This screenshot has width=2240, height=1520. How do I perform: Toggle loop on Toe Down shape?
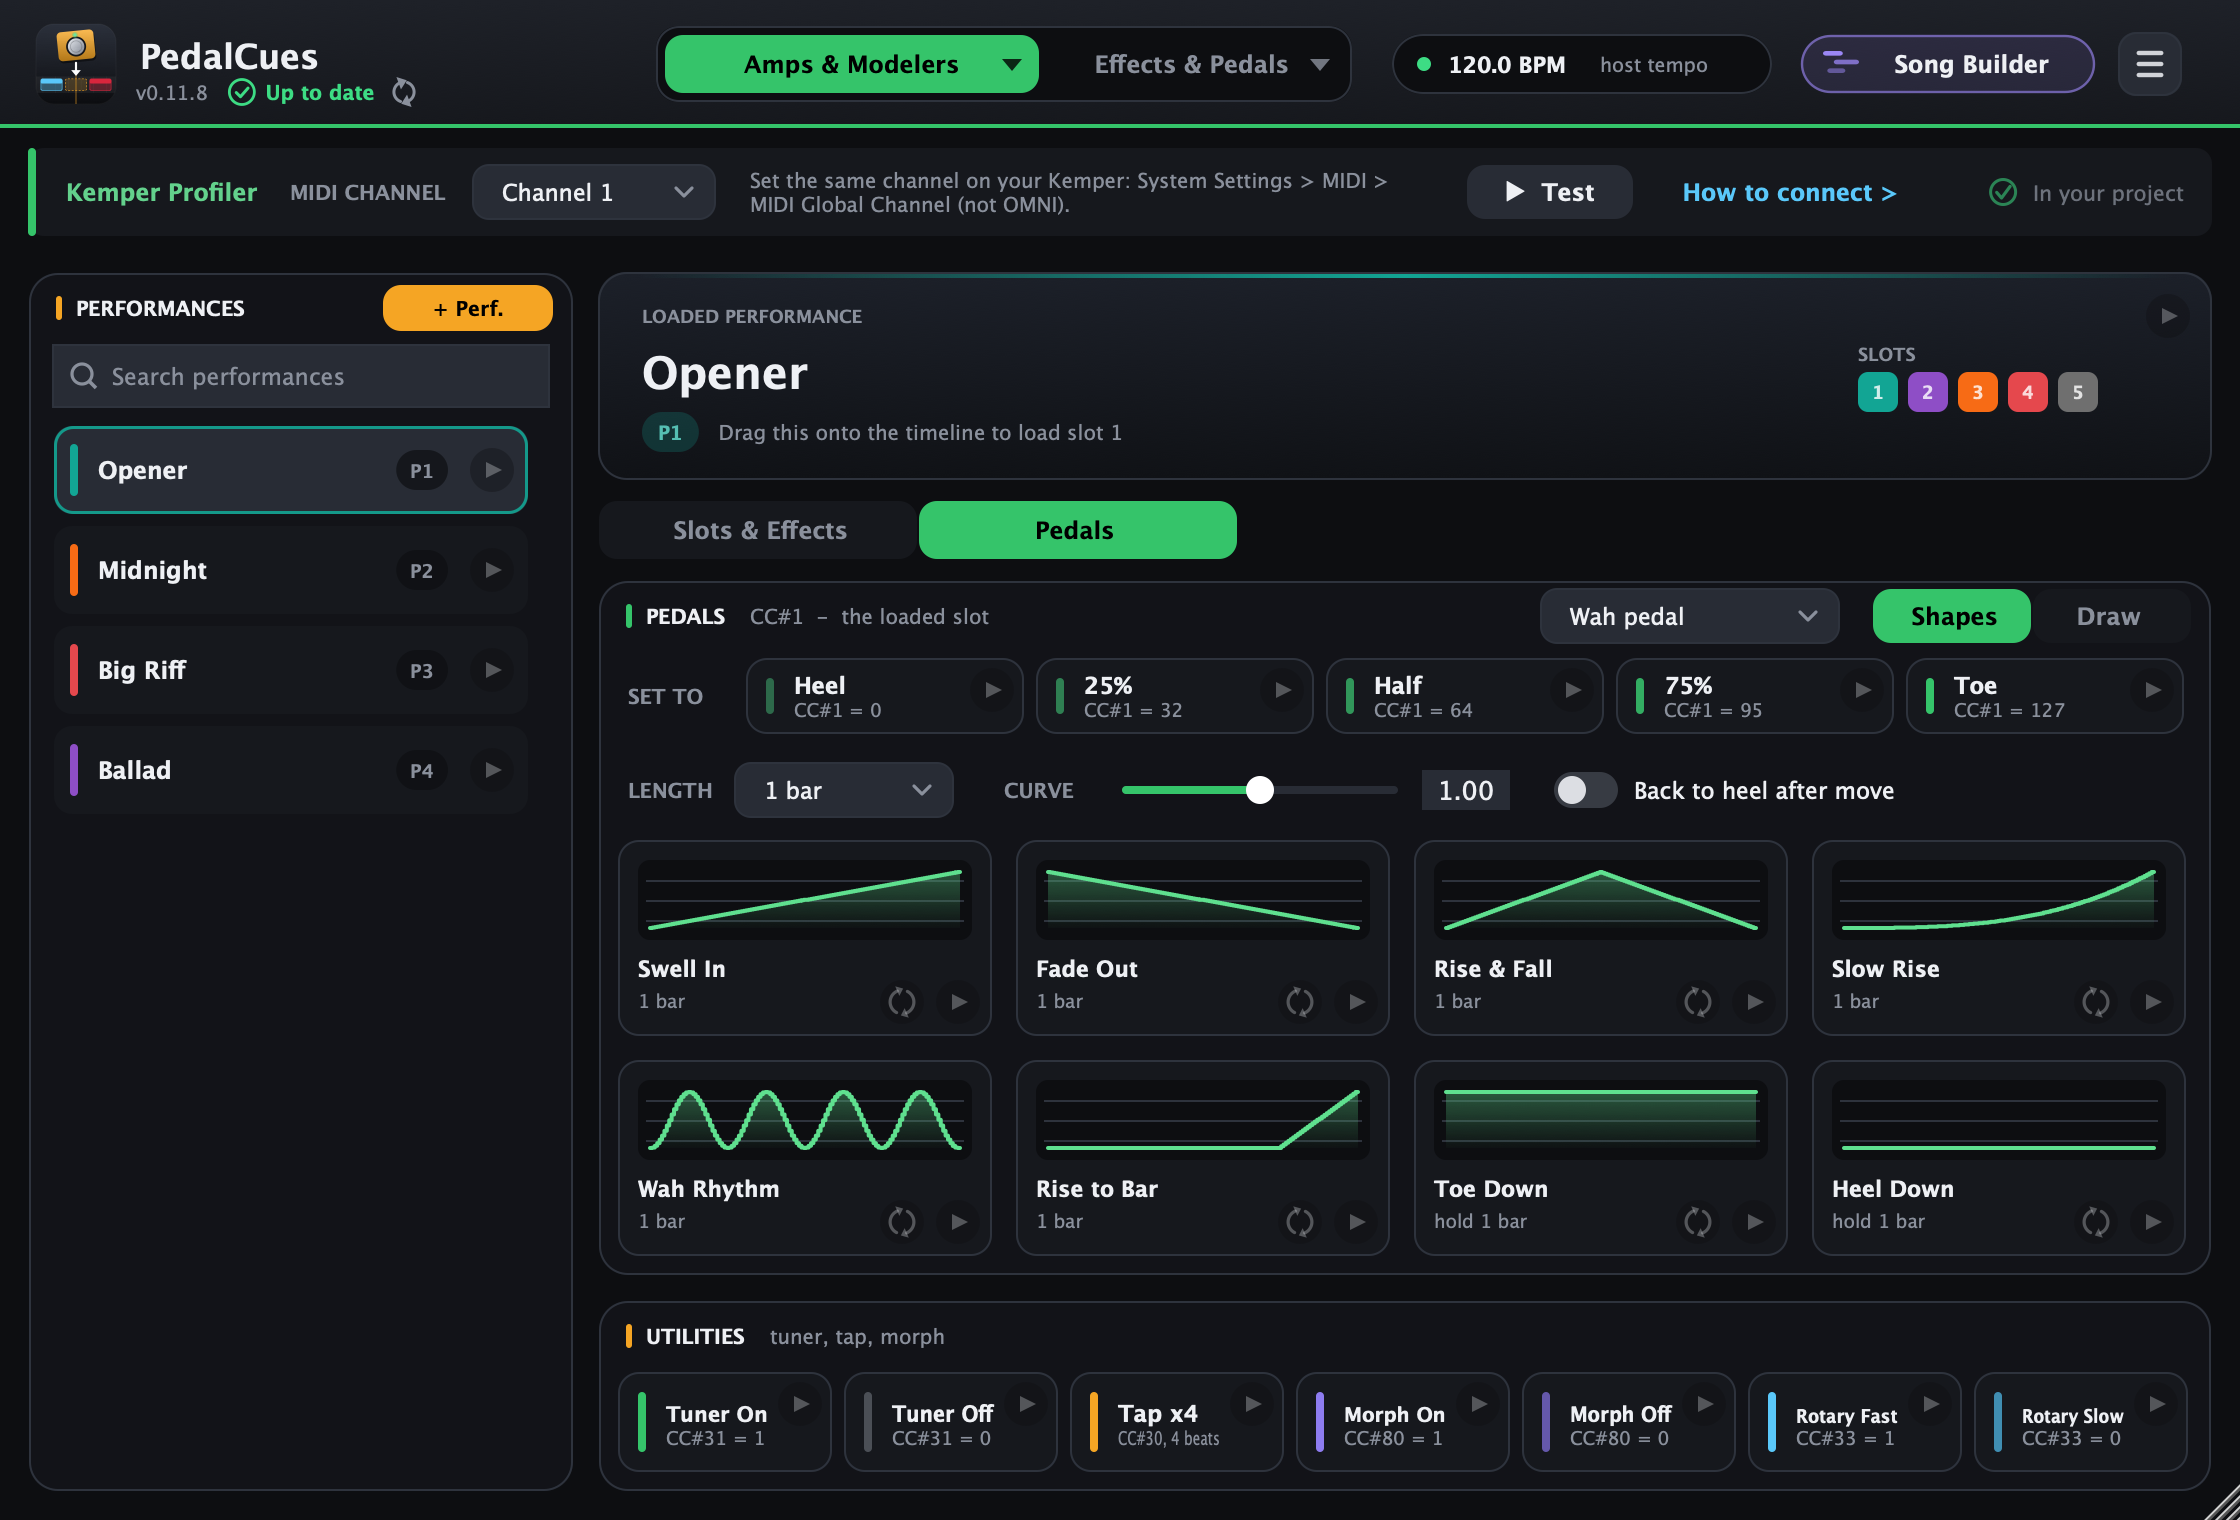[1698, 1221]
